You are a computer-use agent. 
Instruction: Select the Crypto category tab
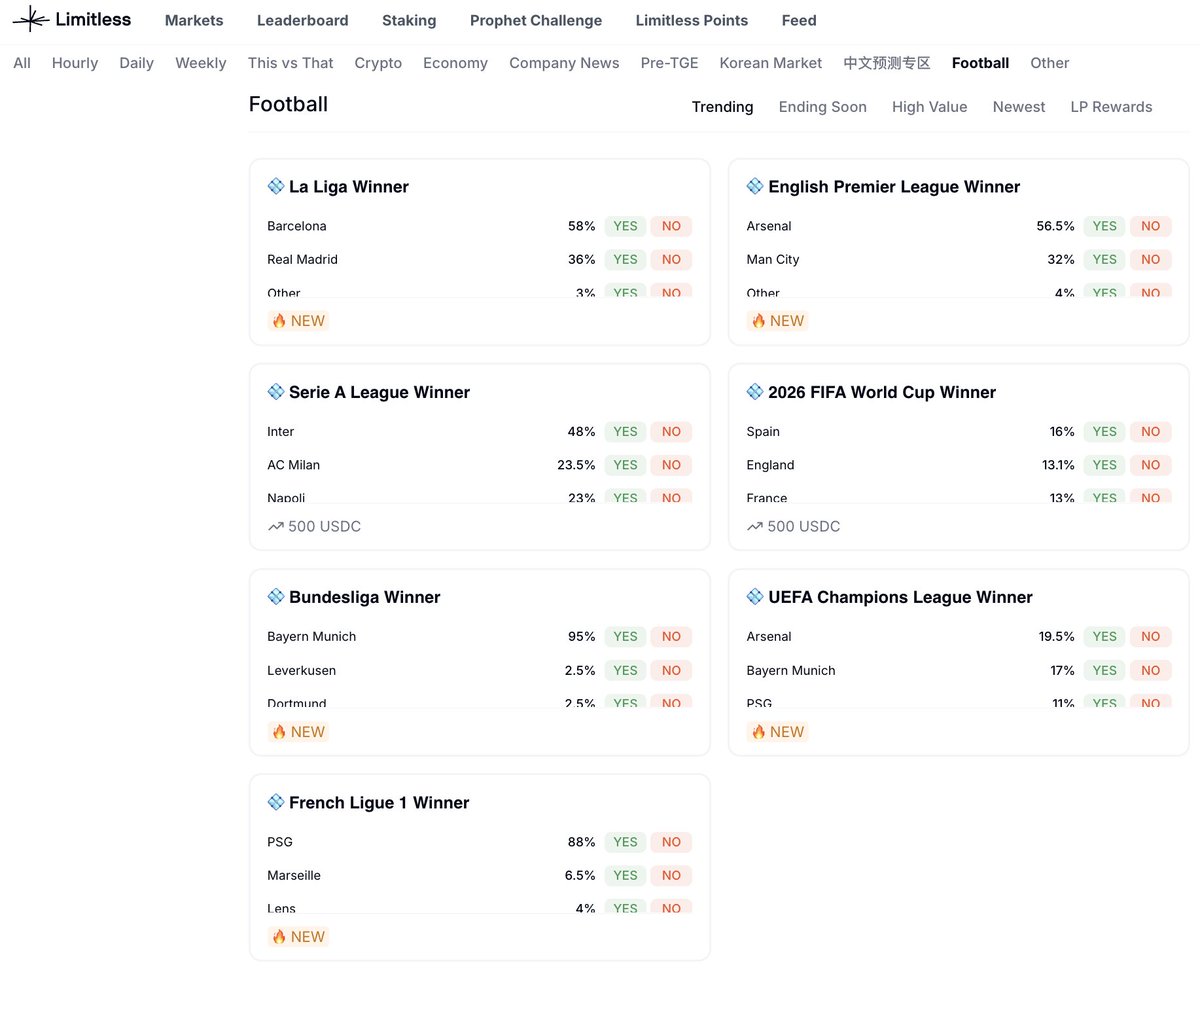click(x=378, y=63)
